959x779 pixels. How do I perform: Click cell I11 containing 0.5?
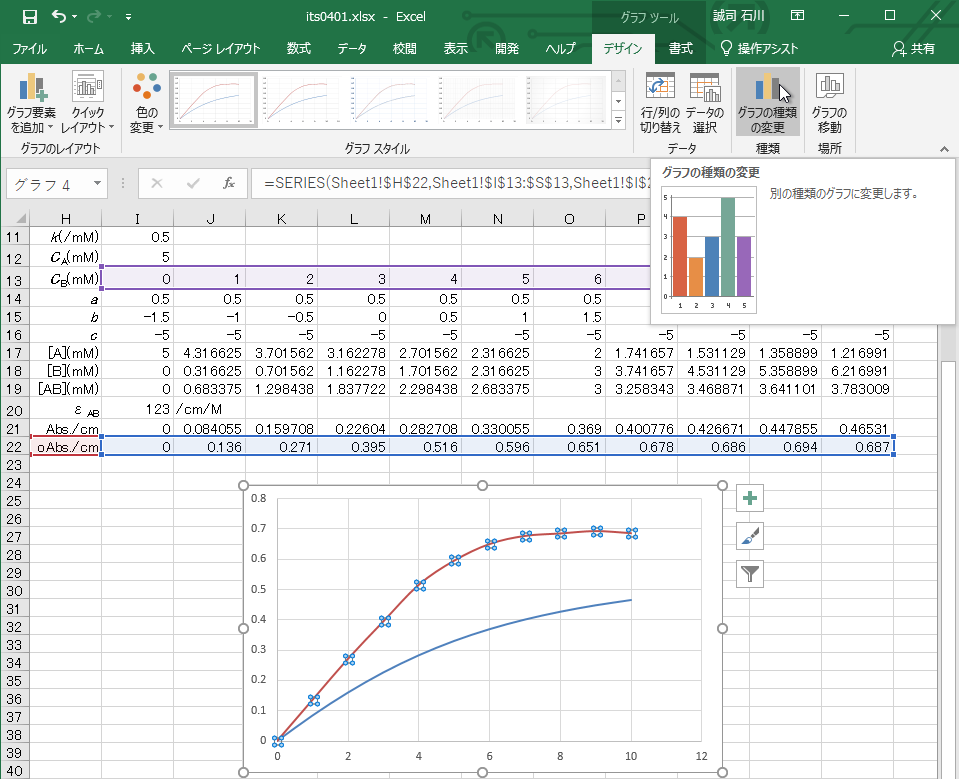(138, 237)
